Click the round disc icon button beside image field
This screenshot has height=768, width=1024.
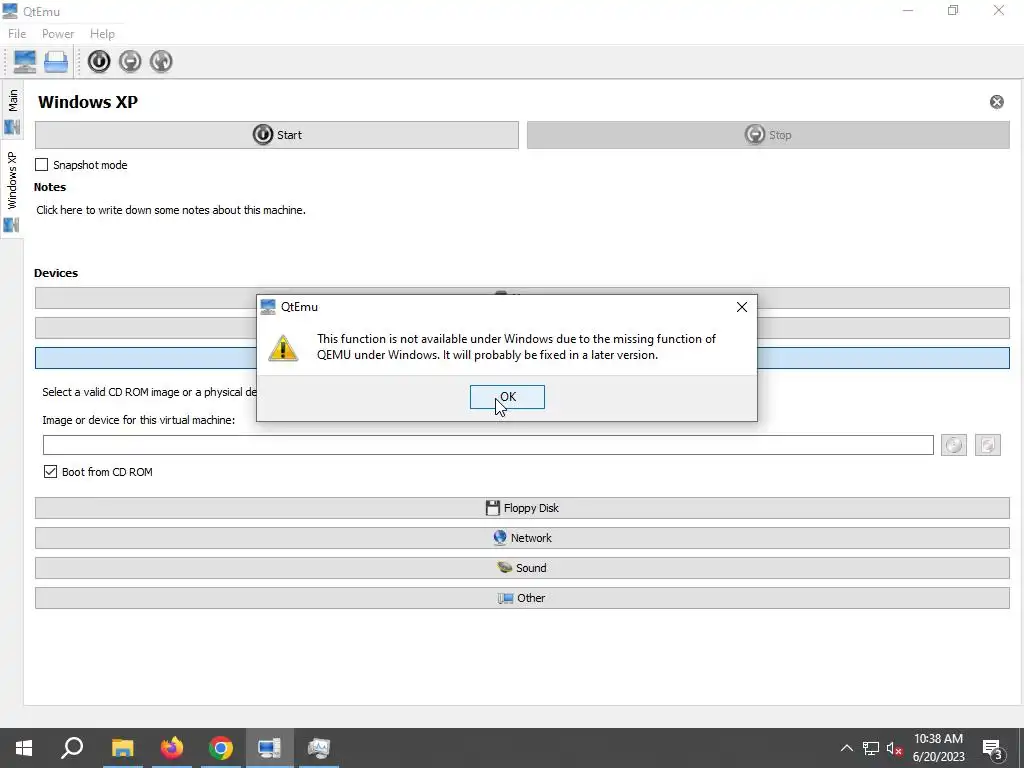(x=953, y=445)
